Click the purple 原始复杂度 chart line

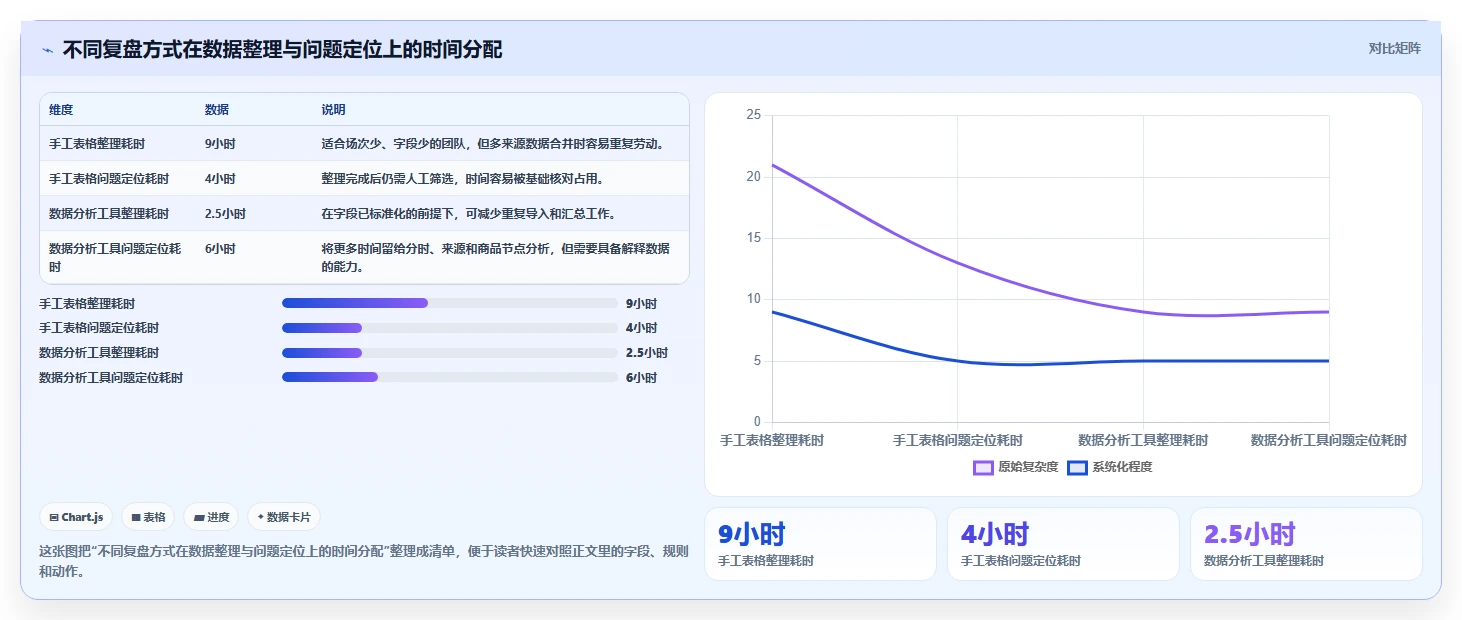pos(957,262)
